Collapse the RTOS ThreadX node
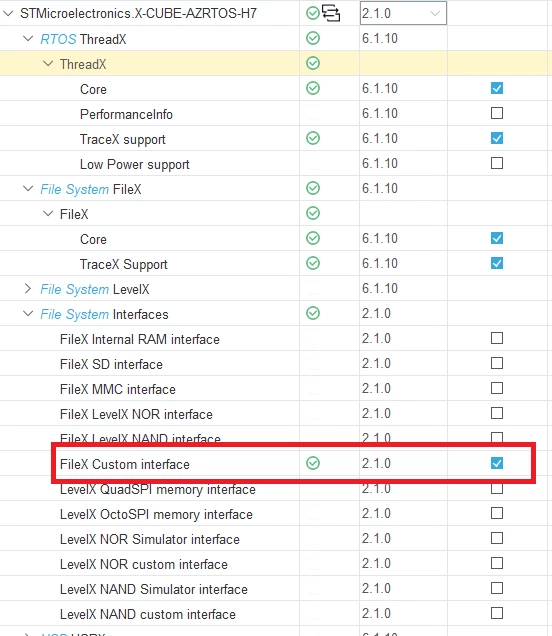This screenshot has height=636, width=552. click(x=28, y=39)
